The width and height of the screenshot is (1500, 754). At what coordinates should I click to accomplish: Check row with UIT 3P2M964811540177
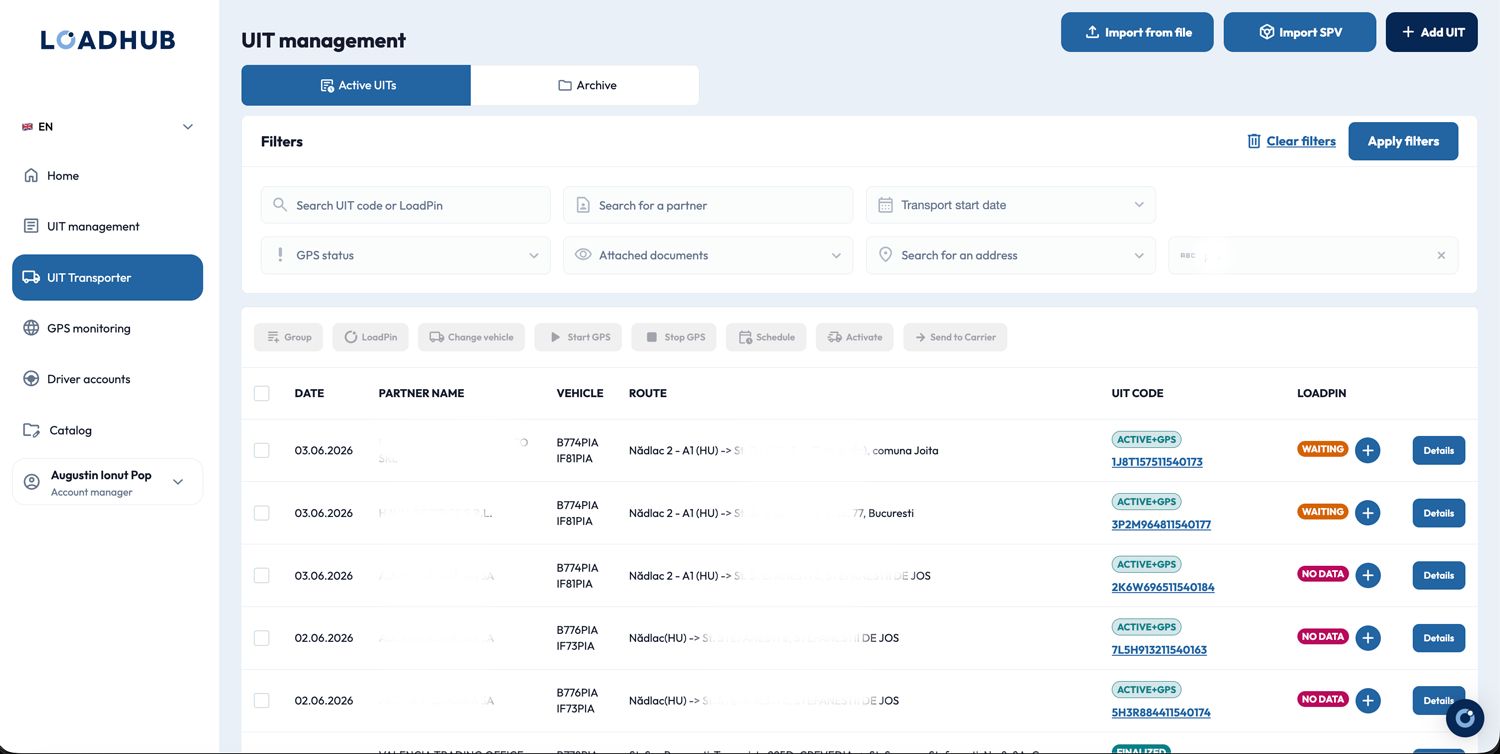tap(262, 513)
